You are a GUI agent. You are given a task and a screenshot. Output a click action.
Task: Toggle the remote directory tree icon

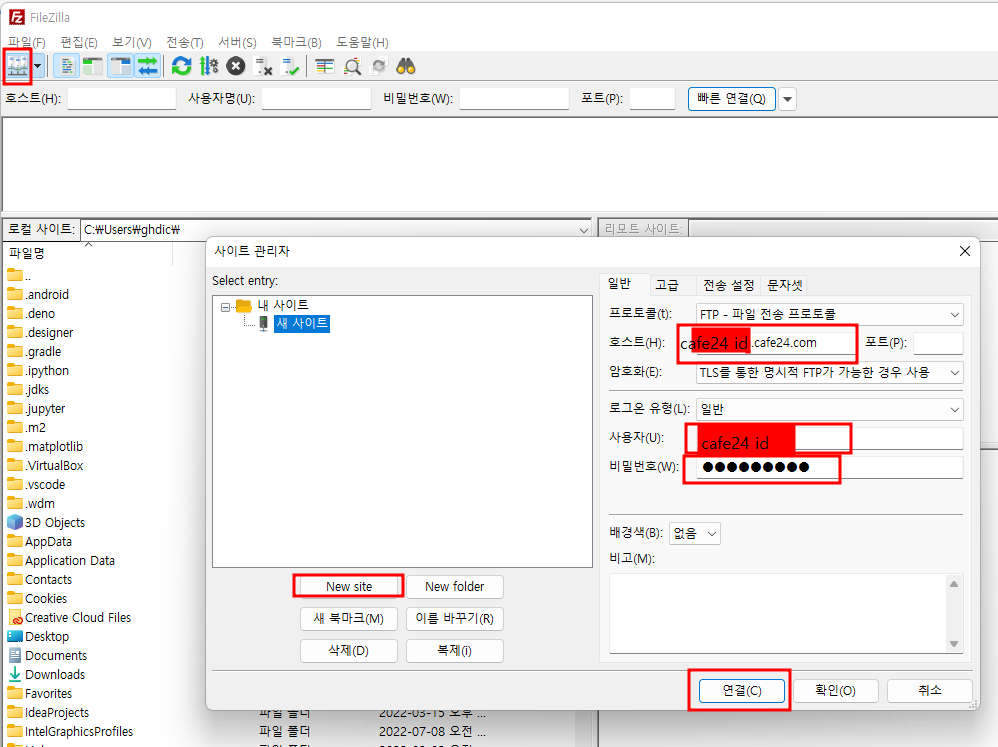tap(120, 66)
